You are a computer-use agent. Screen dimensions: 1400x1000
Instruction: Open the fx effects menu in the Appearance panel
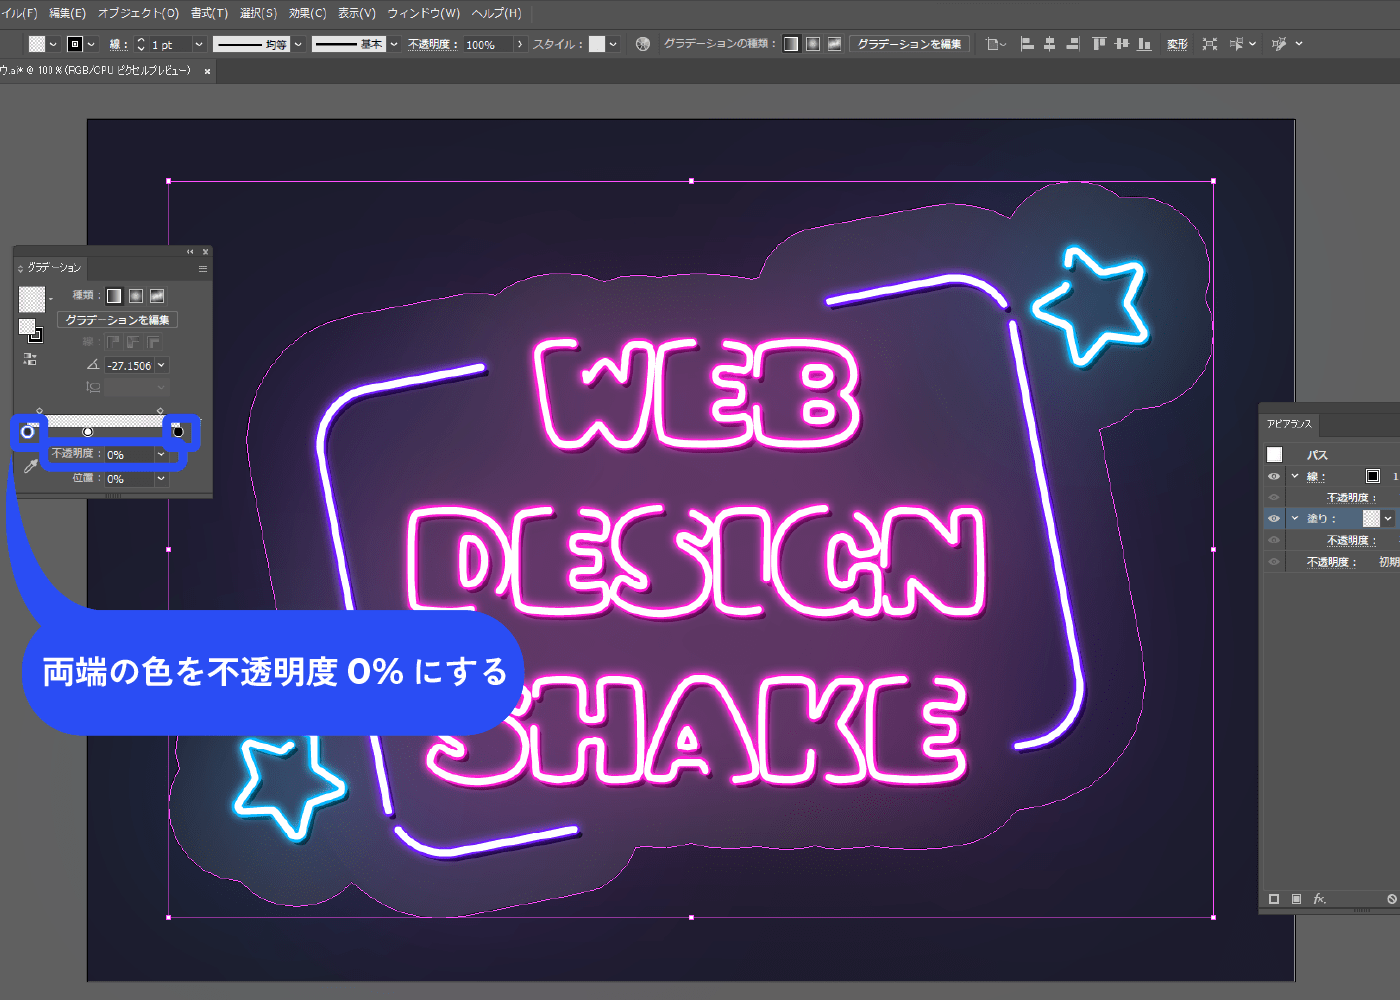pyautogui.click(x=1320, y=897)
